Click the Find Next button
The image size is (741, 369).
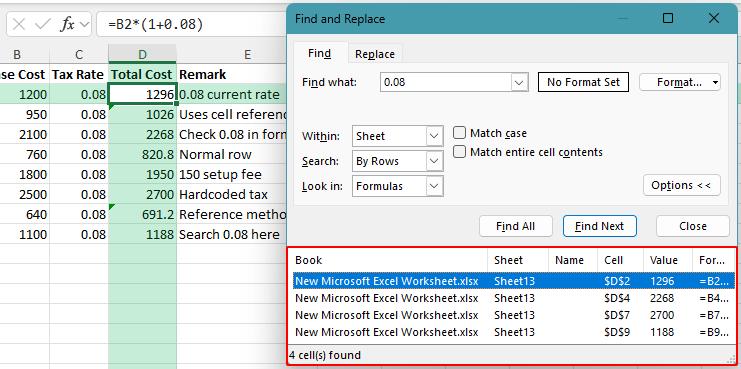[599, 226]
